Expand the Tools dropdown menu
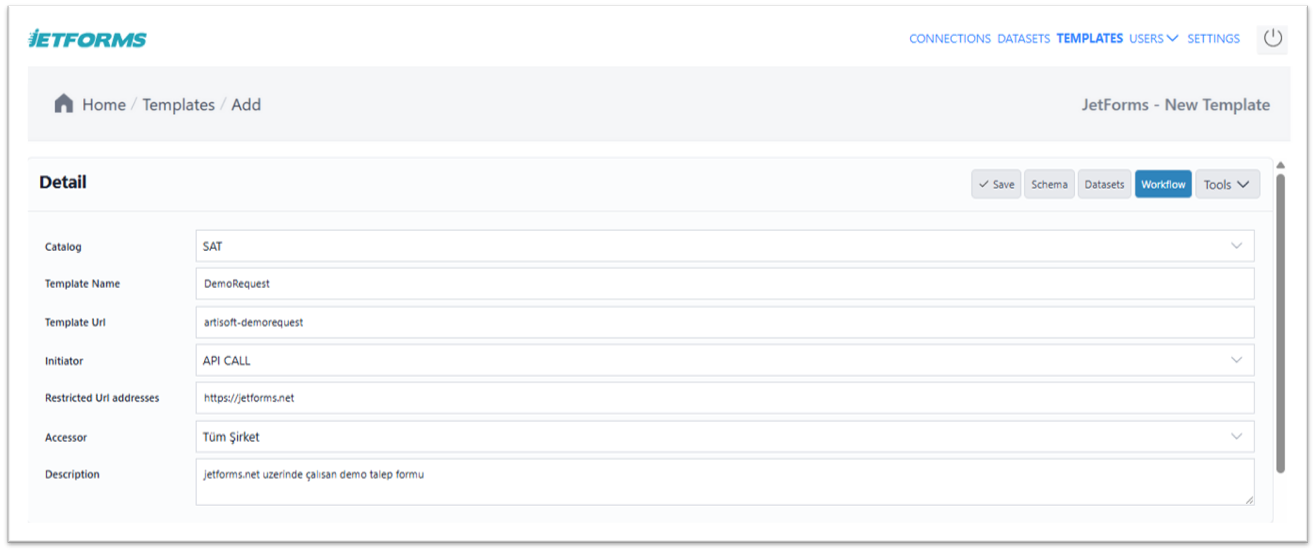 tap(1227, 184)
